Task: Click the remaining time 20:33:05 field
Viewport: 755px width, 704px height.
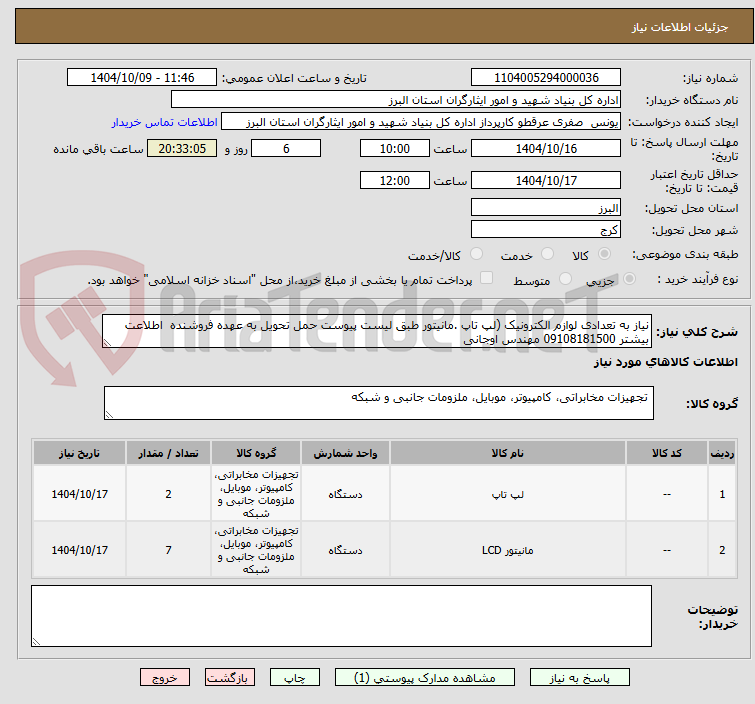Action: click(182, 148)
